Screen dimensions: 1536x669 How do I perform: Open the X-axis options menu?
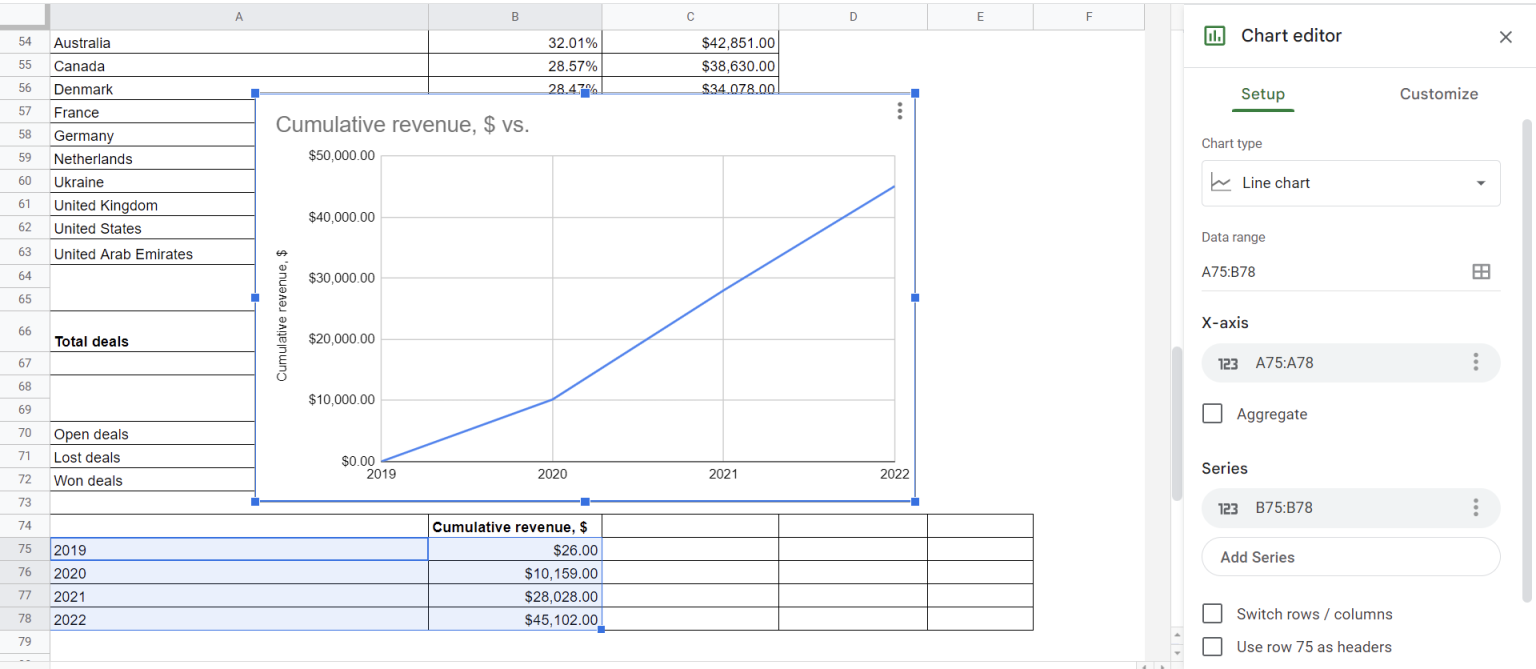[1476, 363]
